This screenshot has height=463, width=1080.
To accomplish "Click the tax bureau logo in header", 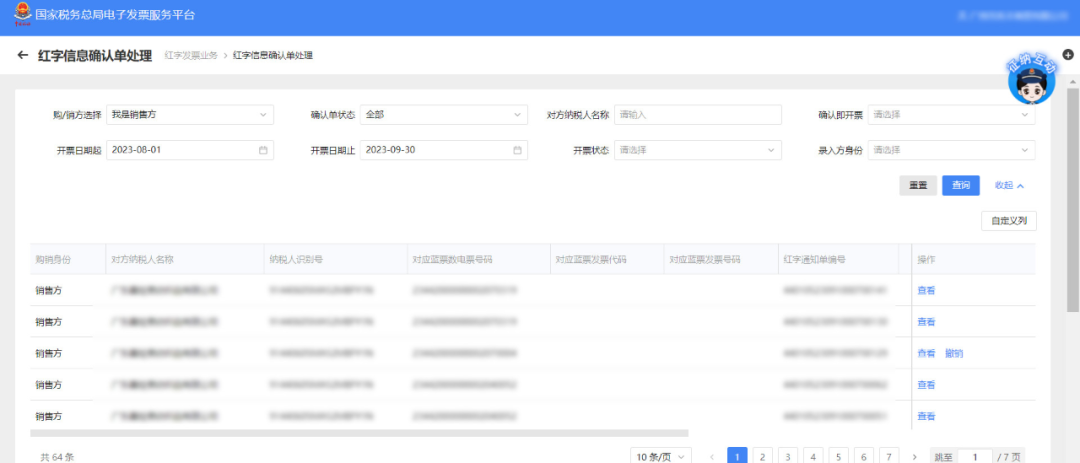I will [22, 15].
